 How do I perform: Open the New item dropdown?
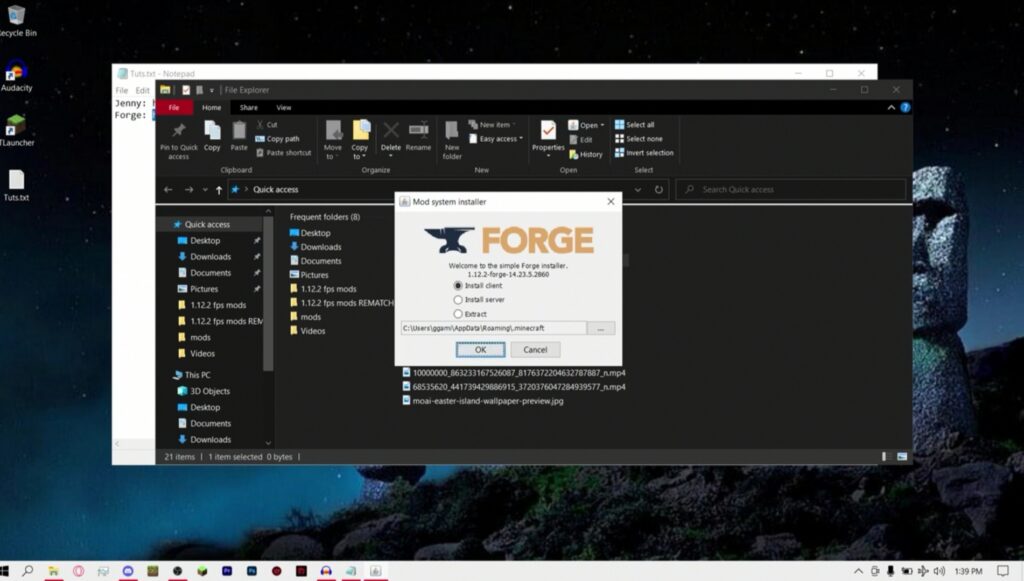(492, 125)
